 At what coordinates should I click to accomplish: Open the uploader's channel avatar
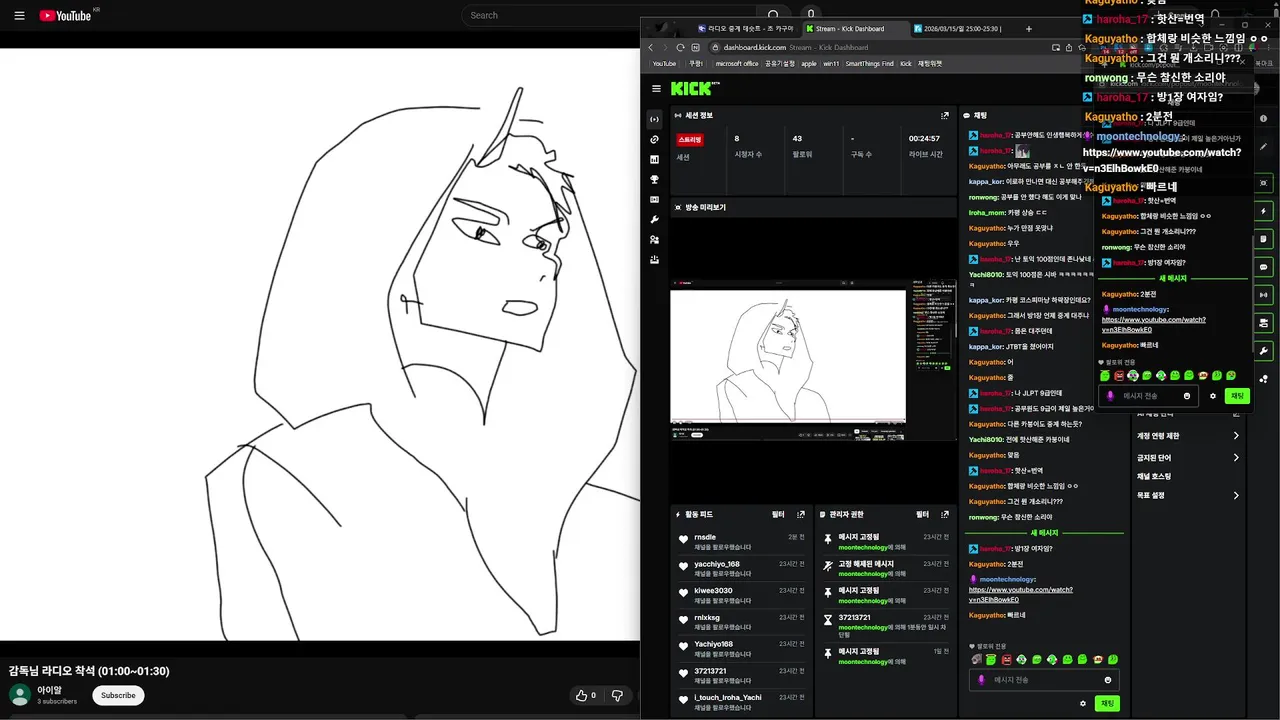pyautogui.click(x=19, y=695)
